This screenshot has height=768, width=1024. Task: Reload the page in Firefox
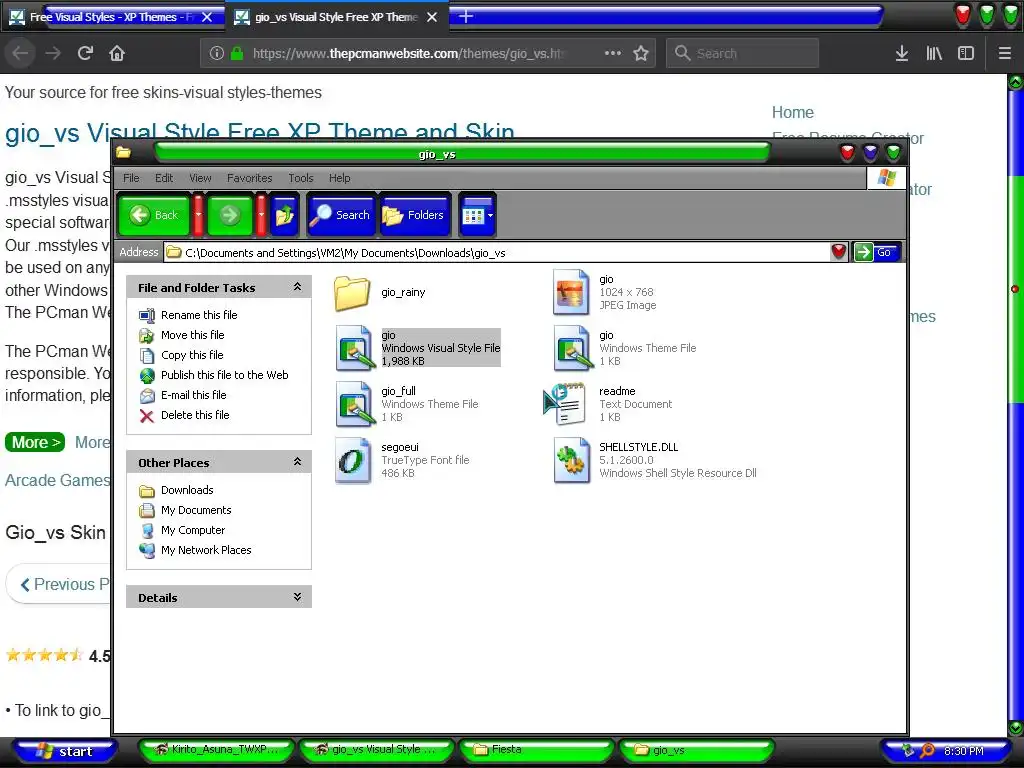tap(85, 53)
